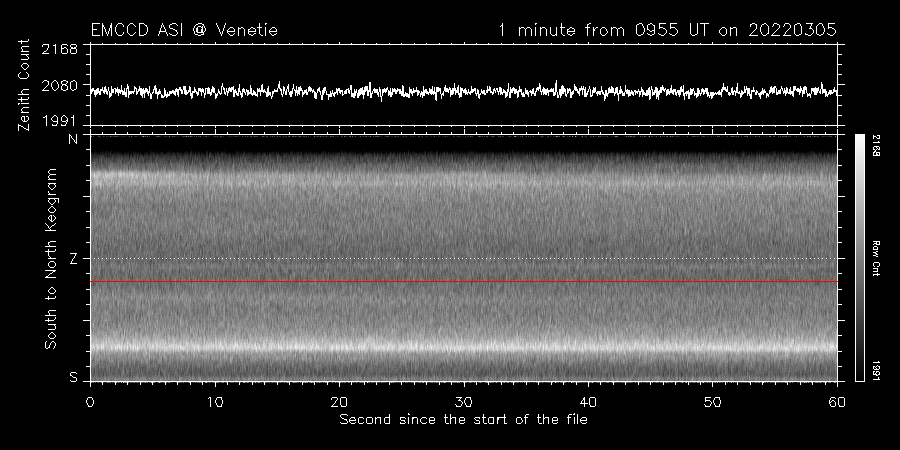900x450 pixels.
Task: Select the 40 second tick label
Action: point(588,401)
